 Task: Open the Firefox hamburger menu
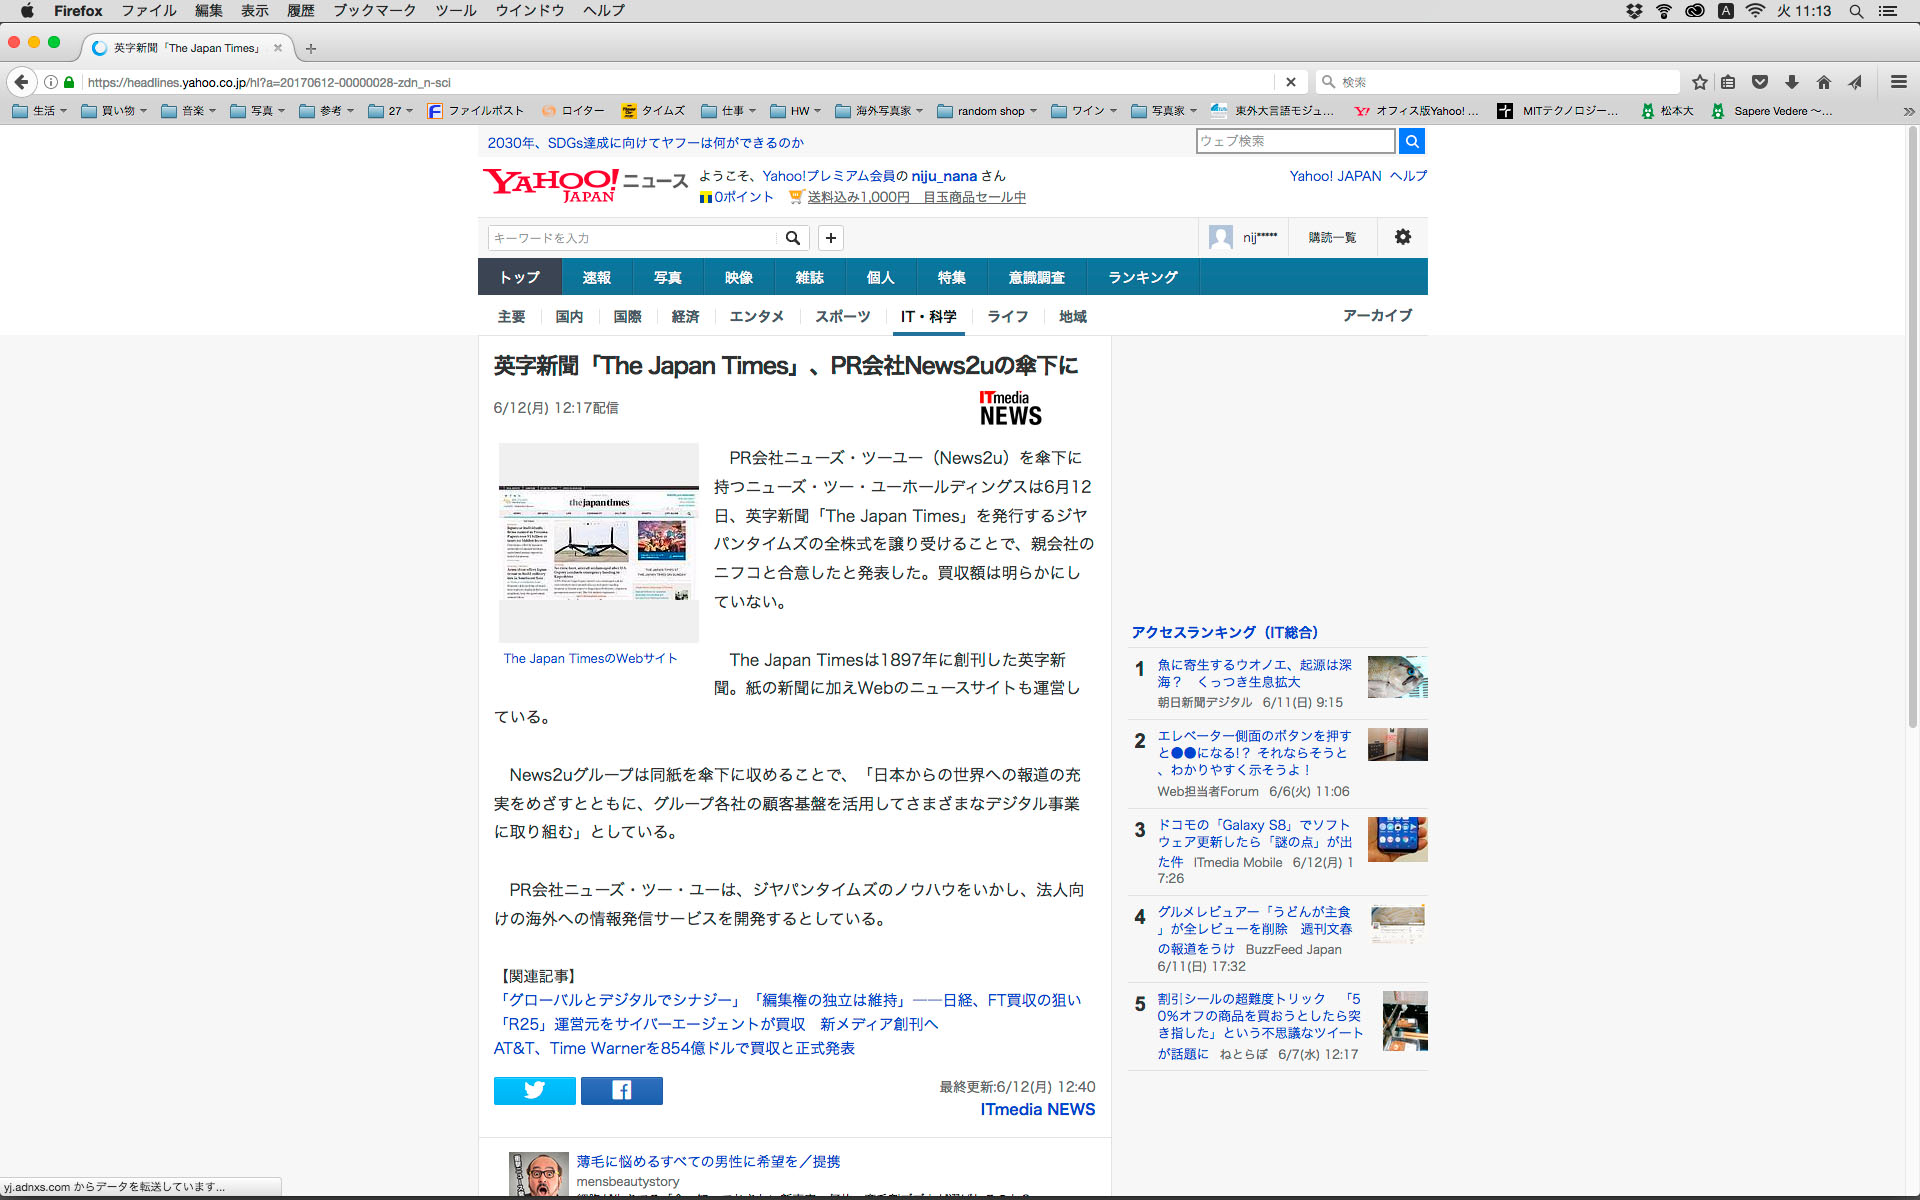point(1898,82)
